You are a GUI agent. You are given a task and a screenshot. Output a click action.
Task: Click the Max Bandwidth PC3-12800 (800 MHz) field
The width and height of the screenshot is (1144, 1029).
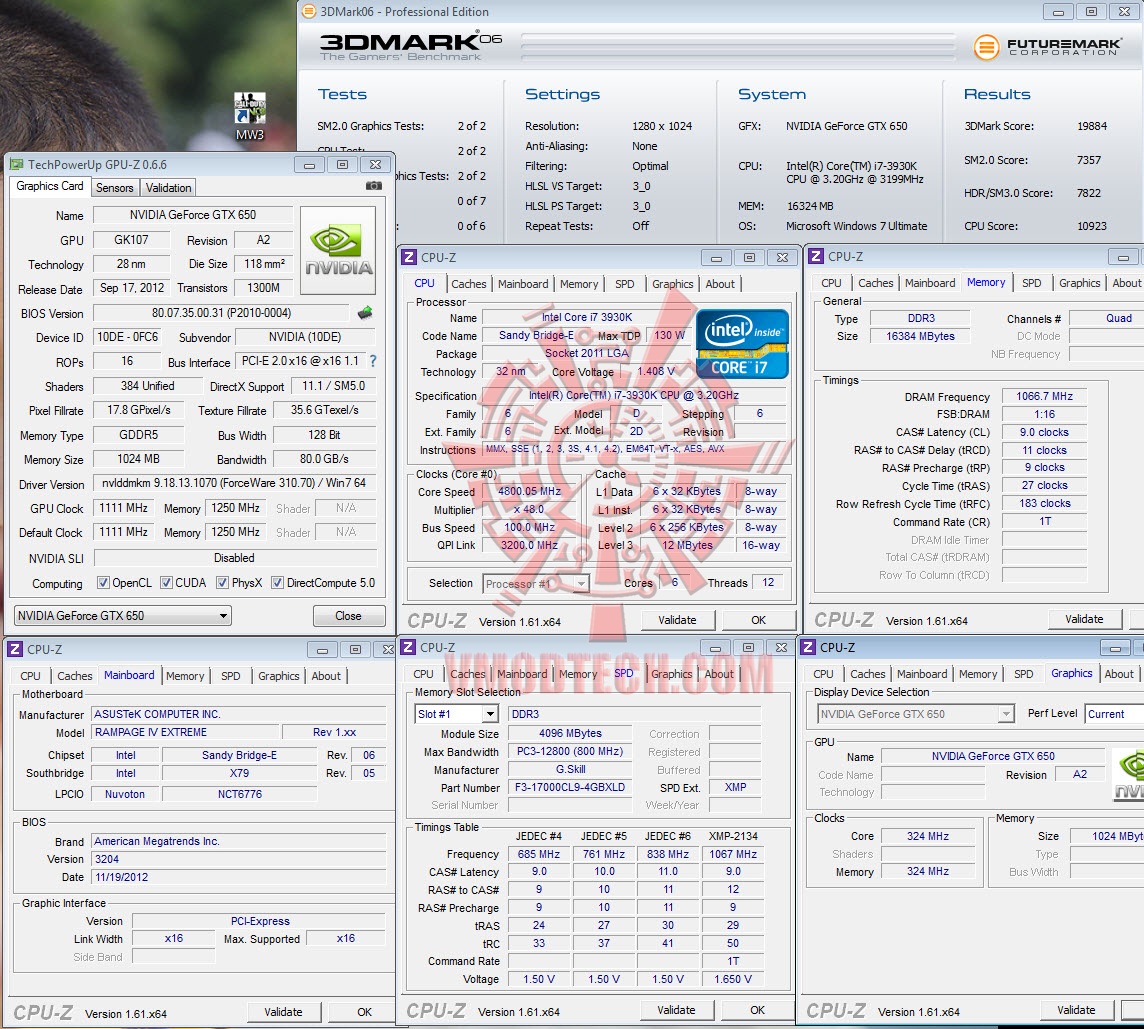(570, 752)
